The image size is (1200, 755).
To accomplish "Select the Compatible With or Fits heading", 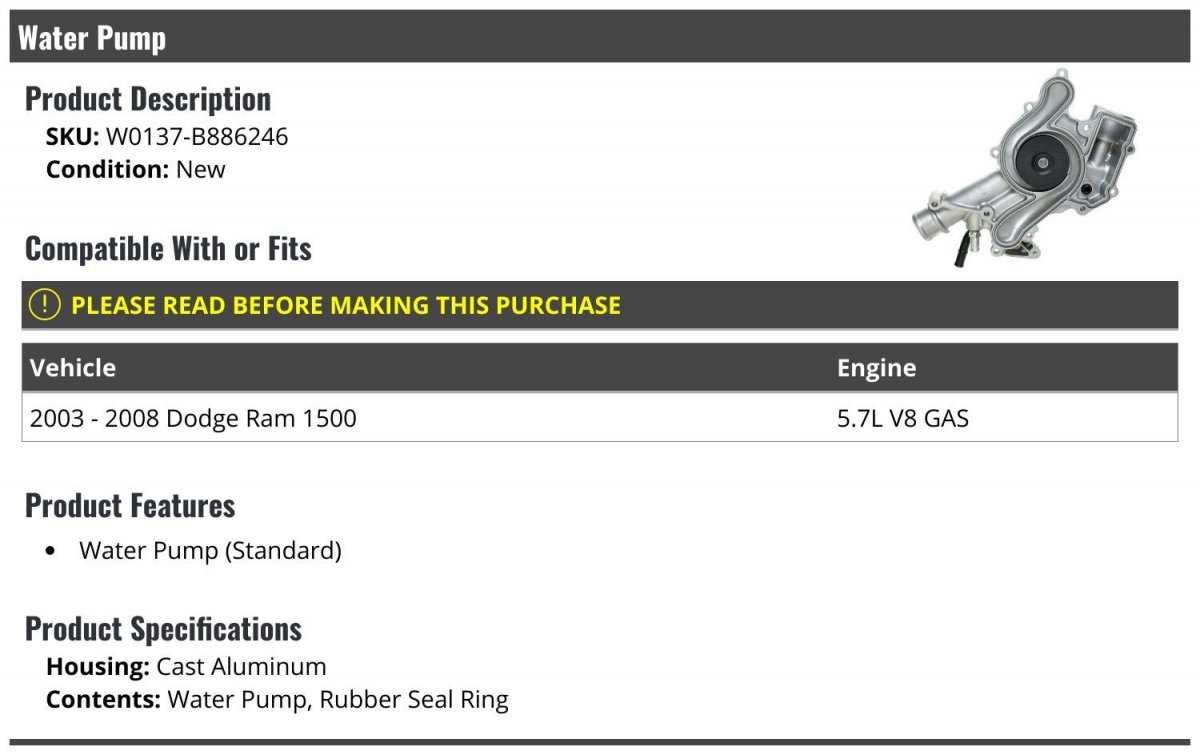I will [x=168, y=249].
